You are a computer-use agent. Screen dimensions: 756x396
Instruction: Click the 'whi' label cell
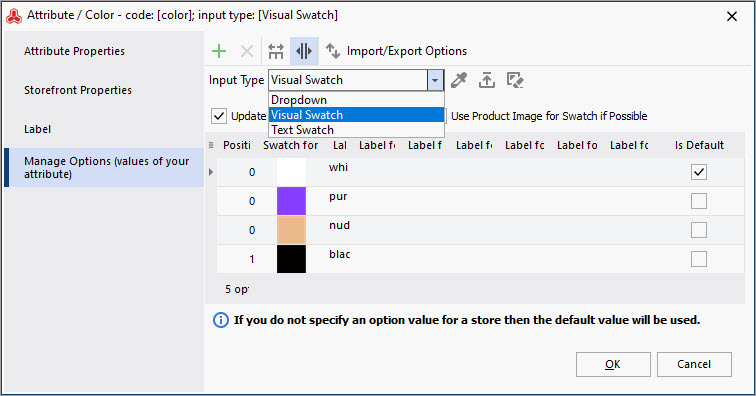[338, 167]
